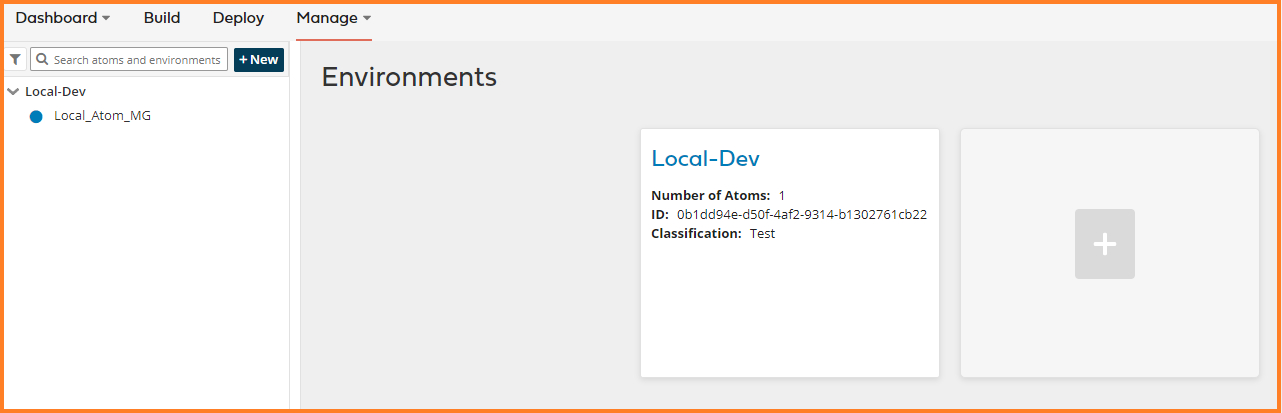The height and width of the screenshot is (413, 1282).
Task: Click the Environments page heading
Action: click(409, 77)
